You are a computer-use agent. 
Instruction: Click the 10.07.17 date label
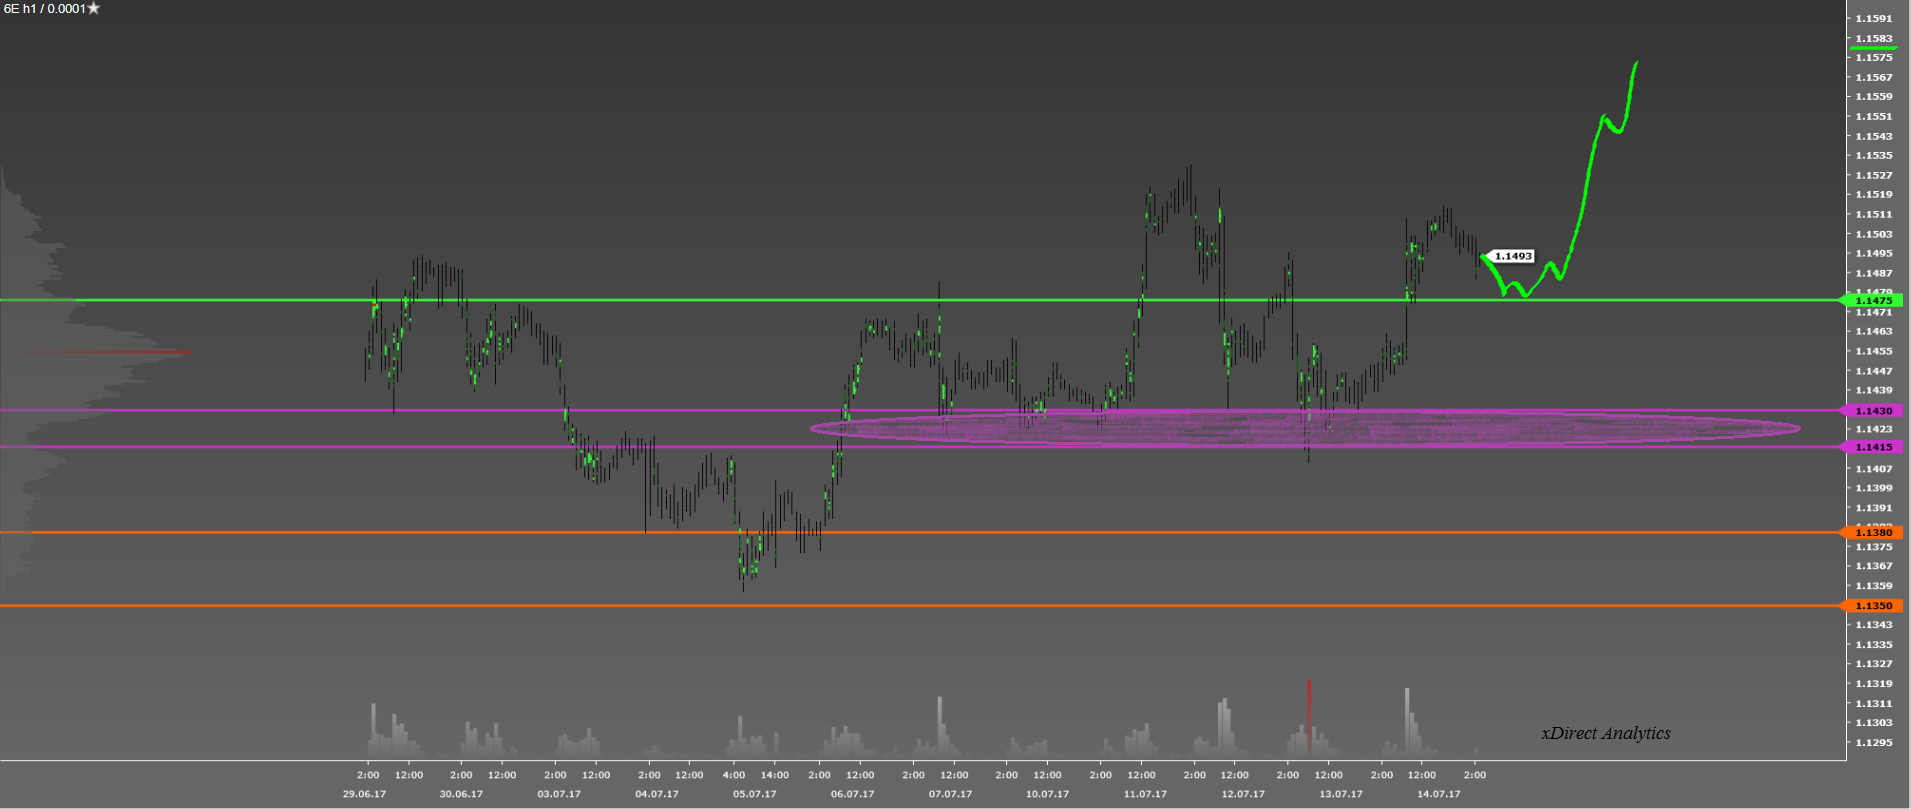(x=1047, y=794)
